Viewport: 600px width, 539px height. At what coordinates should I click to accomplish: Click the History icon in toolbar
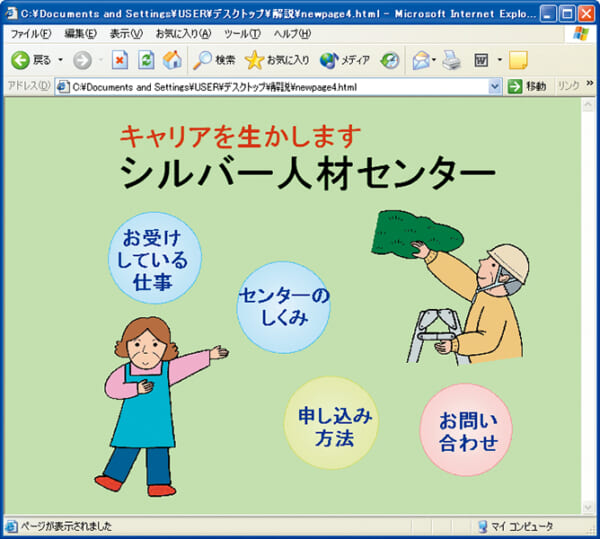click(x=390, y=60)
